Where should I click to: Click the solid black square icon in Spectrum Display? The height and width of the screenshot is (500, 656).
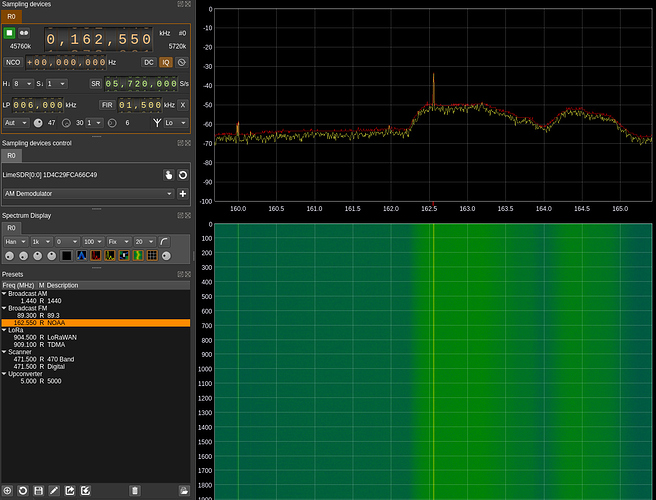(x=67, y=256)
